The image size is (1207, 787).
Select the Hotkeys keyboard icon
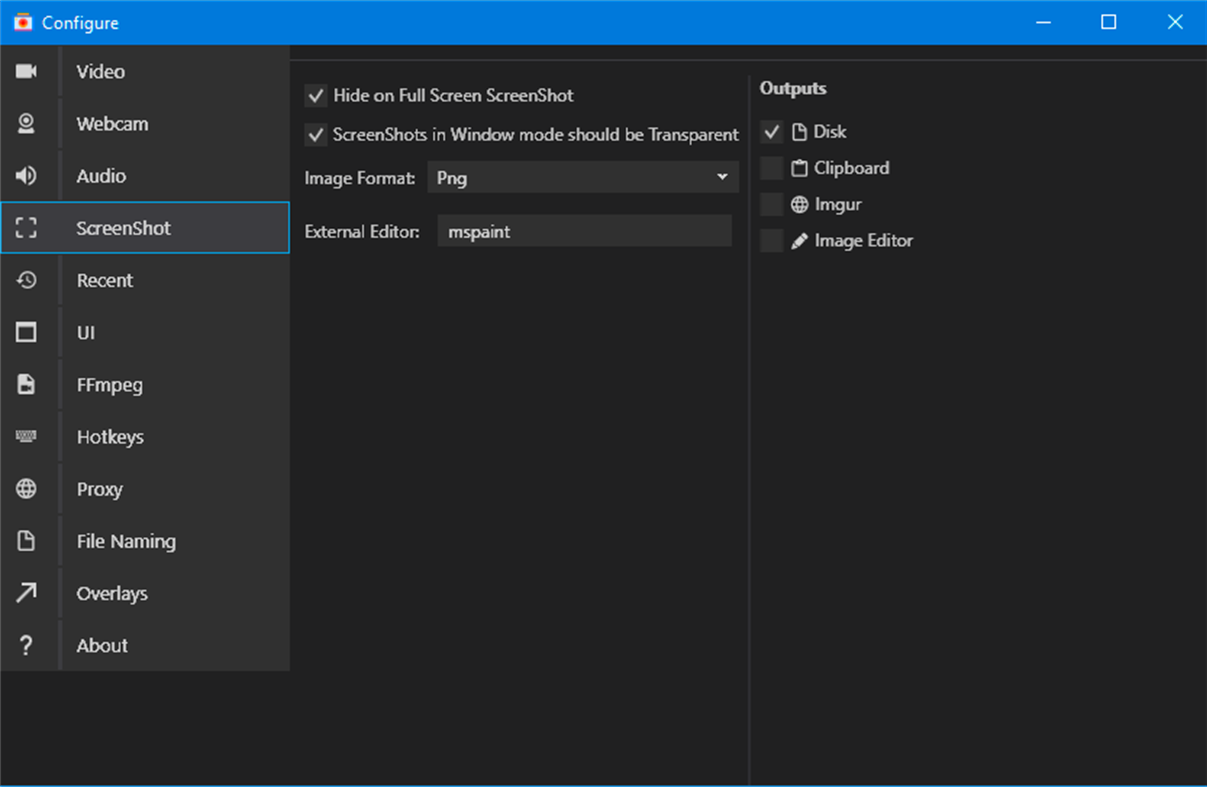26,437
